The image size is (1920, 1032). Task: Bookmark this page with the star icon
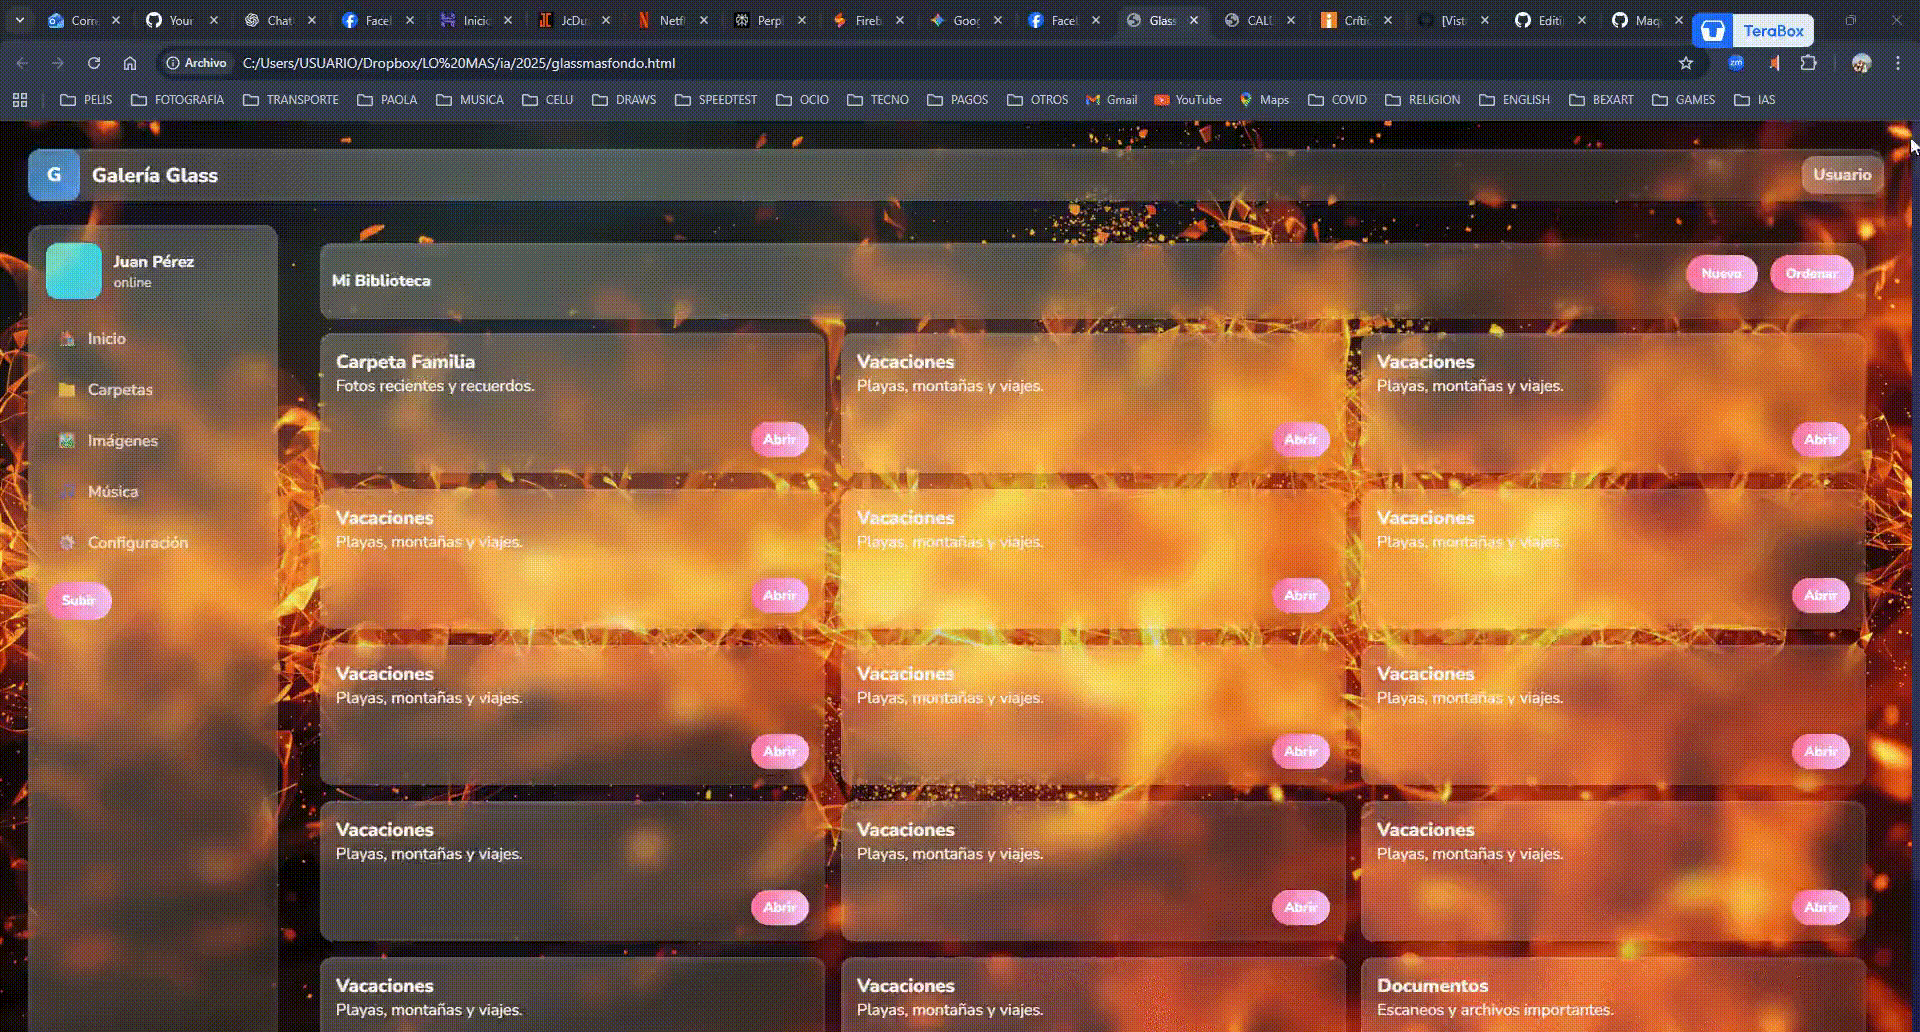(x=1686, y=63)
